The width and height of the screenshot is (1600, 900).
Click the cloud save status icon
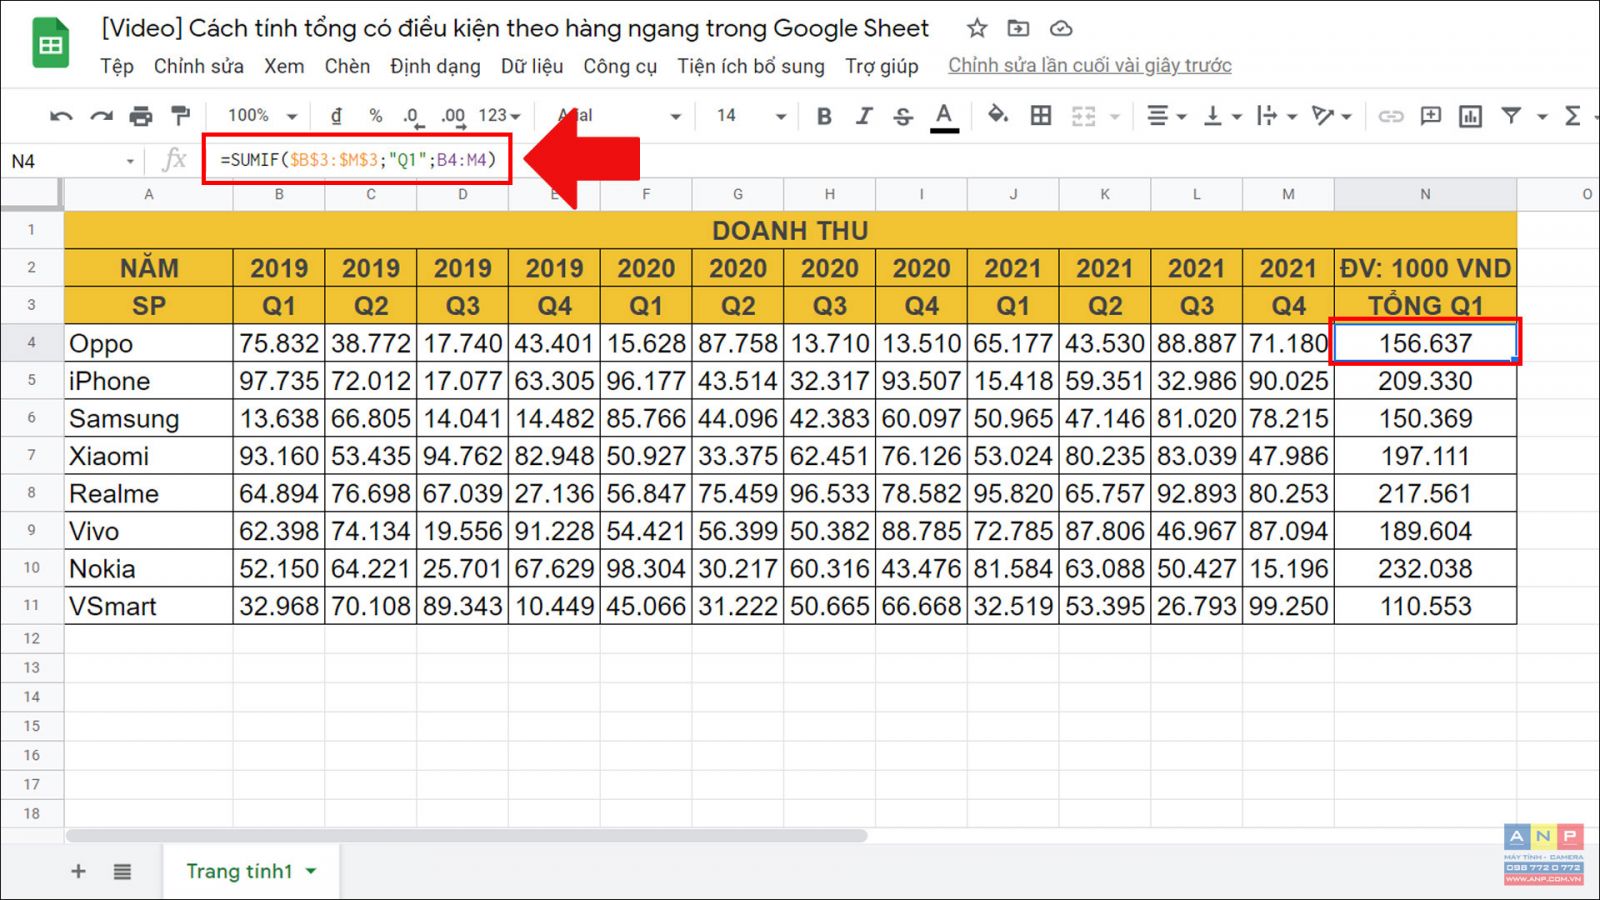click(x=1061, y=28)
